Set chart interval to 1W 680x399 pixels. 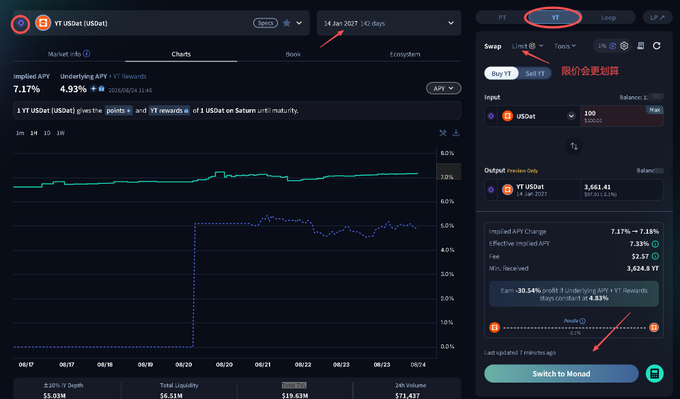[x=61, y=133]
